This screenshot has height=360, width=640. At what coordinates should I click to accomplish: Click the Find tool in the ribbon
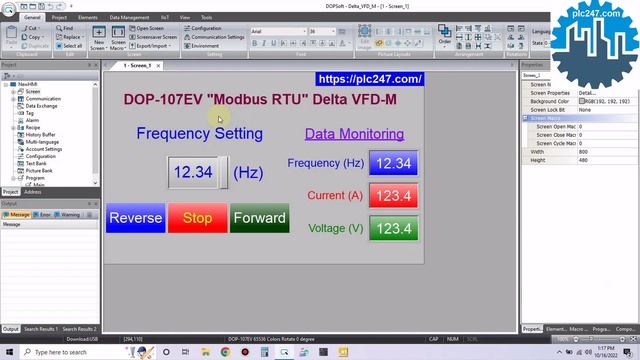64,28
